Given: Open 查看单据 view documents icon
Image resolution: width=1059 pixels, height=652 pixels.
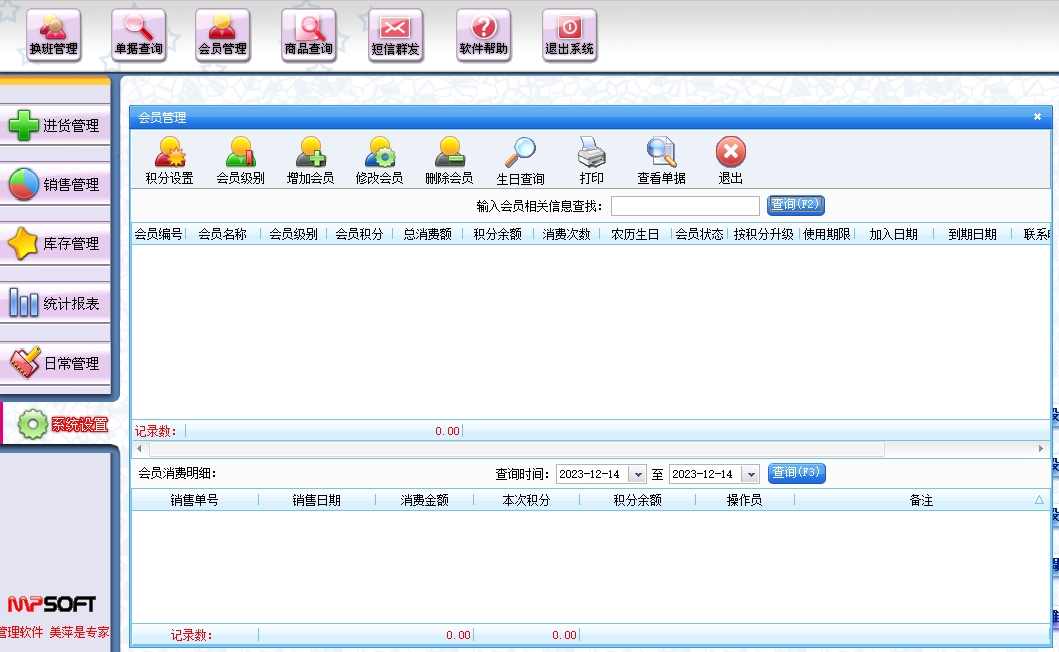Looking at the screenshot, I should tap(661, 161).
